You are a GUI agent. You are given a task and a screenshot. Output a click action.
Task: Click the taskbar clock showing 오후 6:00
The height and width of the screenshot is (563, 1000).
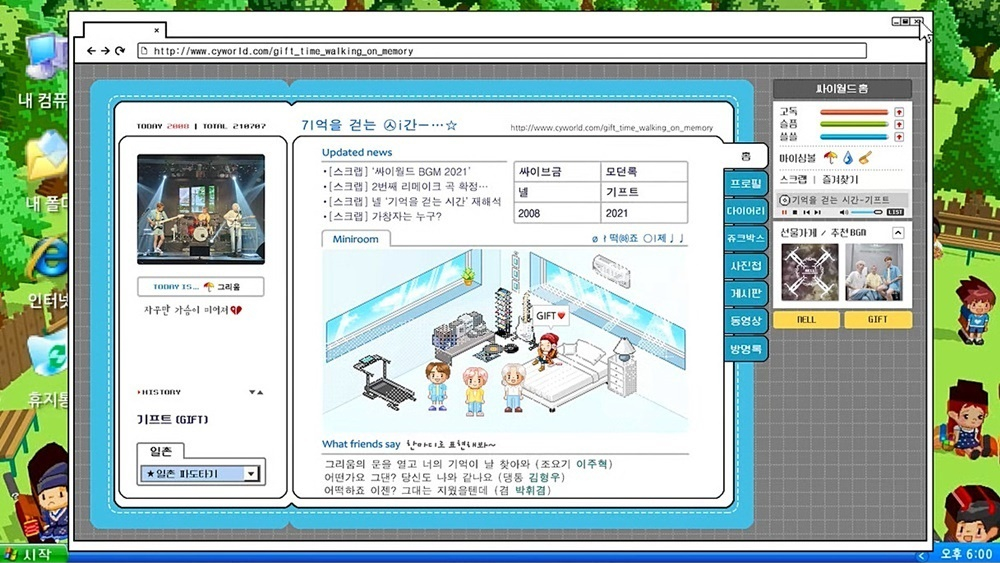click(x=966, y=554)
